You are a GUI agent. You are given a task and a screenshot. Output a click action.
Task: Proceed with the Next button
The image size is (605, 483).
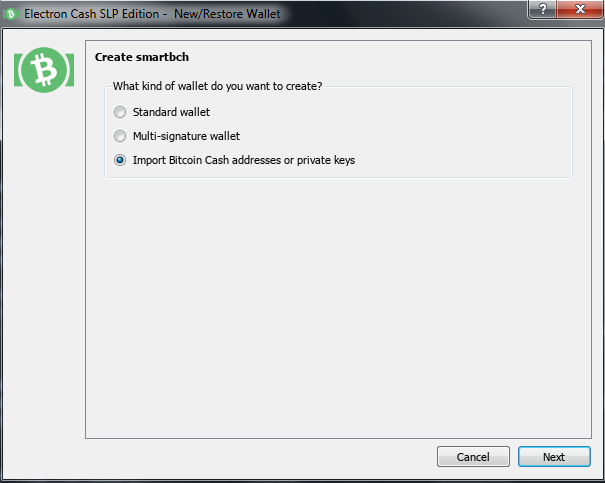(x=554, y=457)
